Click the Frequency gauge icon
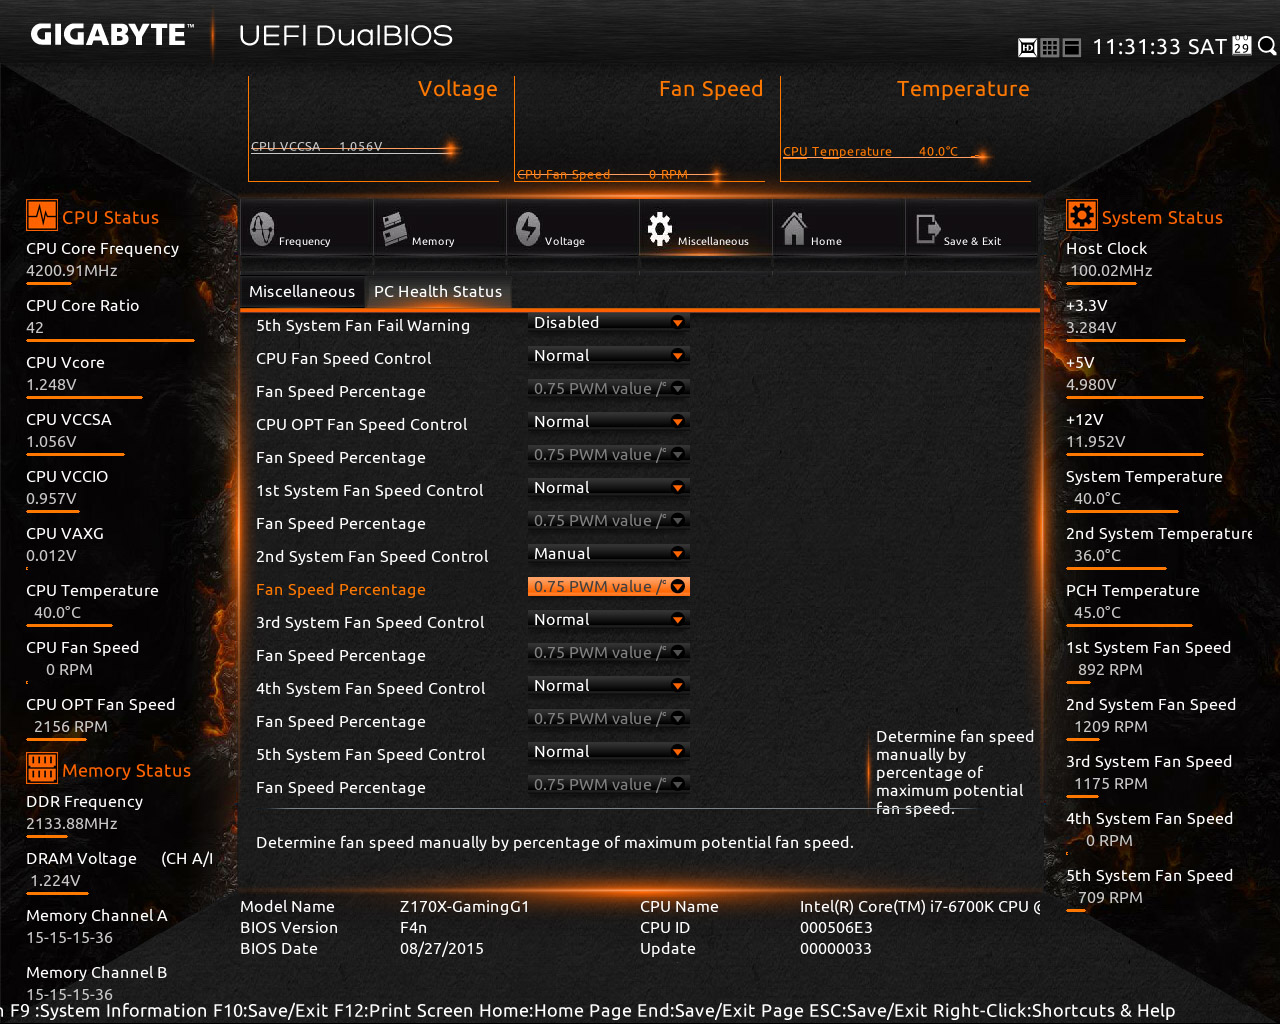This screenshot has width=1280, height=1024. tap(262, 229)
